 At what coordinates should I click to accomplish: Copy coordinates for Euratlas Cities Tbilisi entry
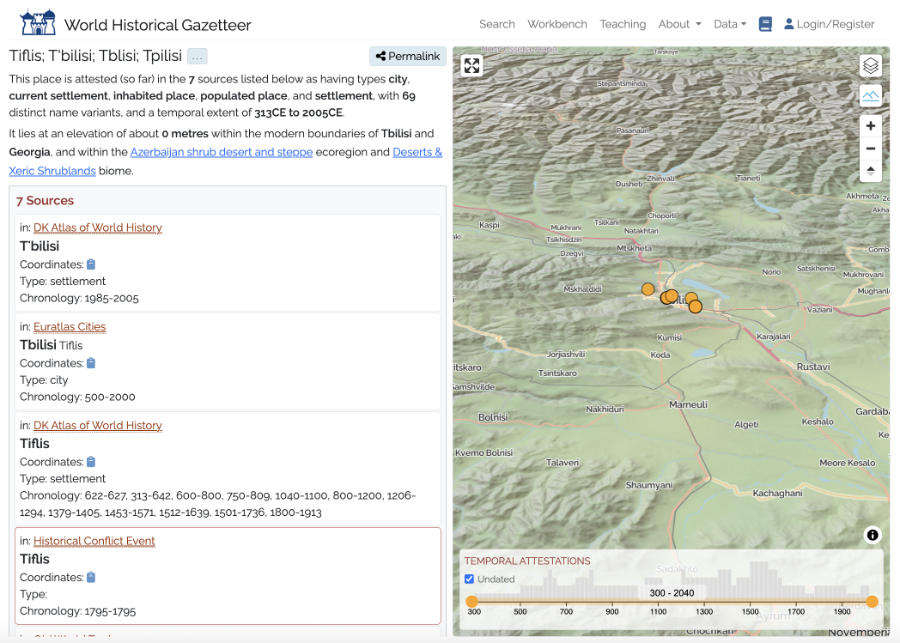click(x=91, y=363)
